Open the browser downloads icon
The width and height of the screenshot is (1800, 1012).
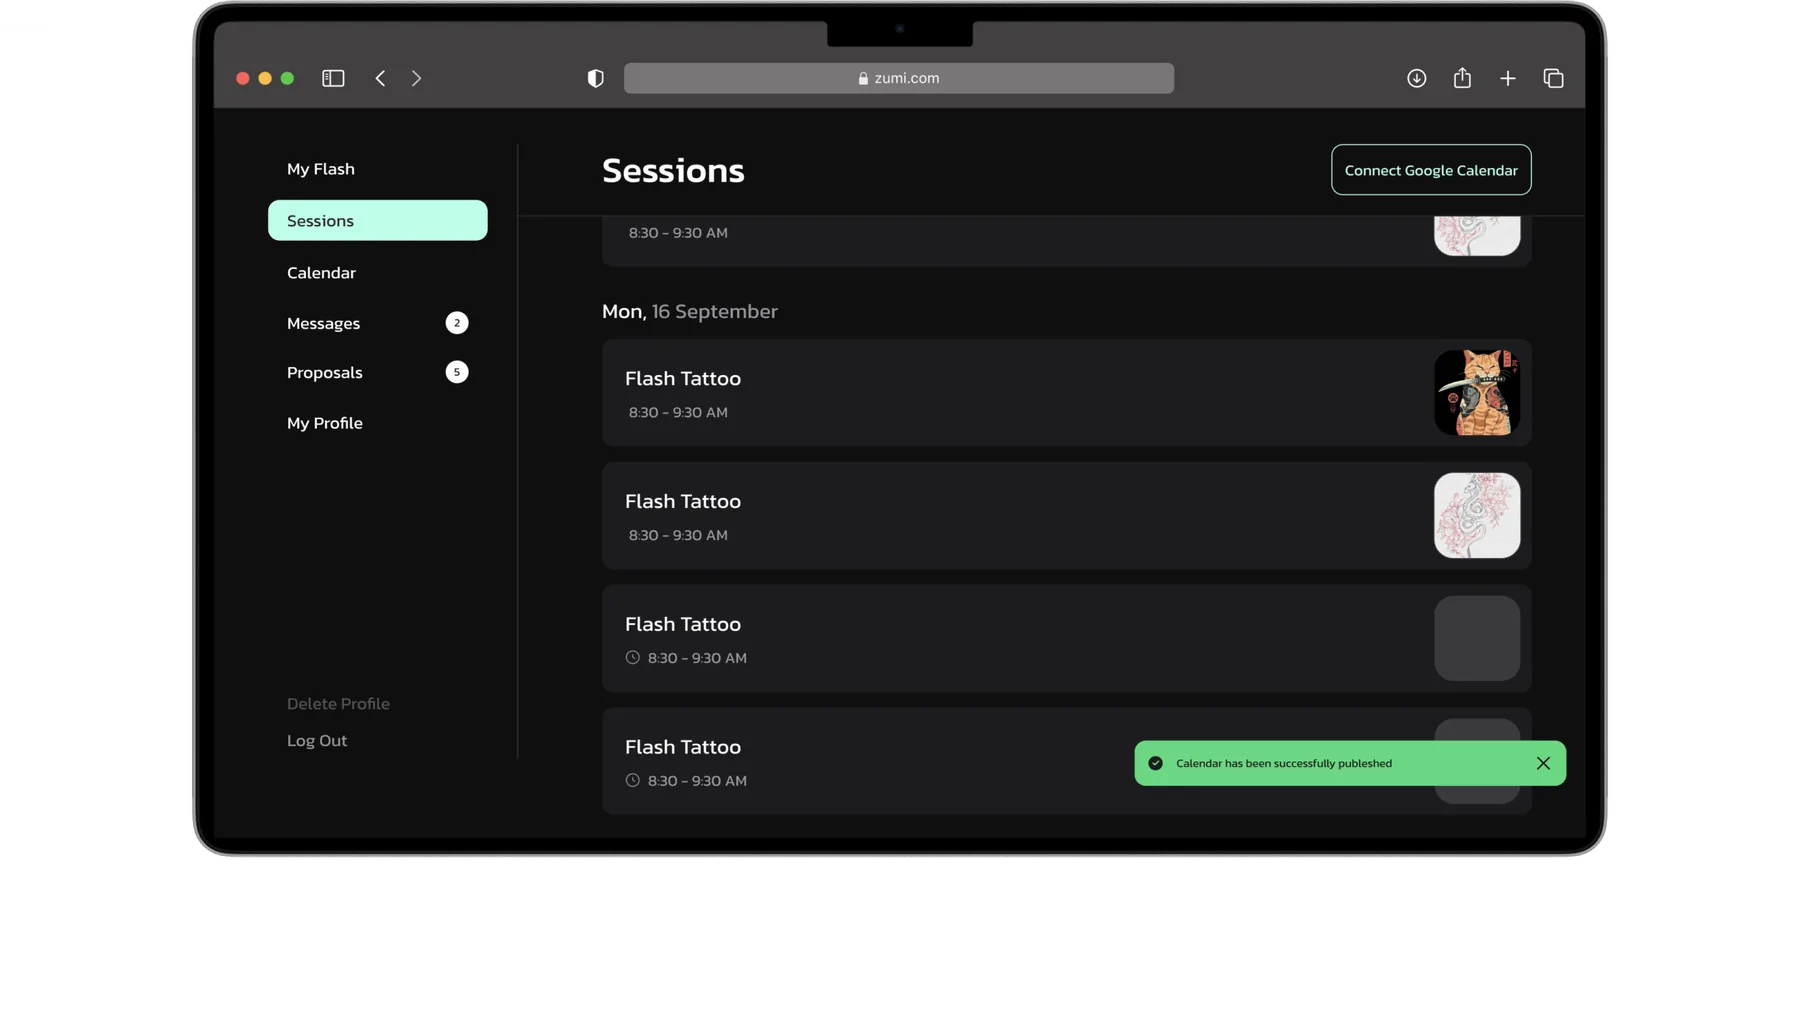click(1416, 78)
